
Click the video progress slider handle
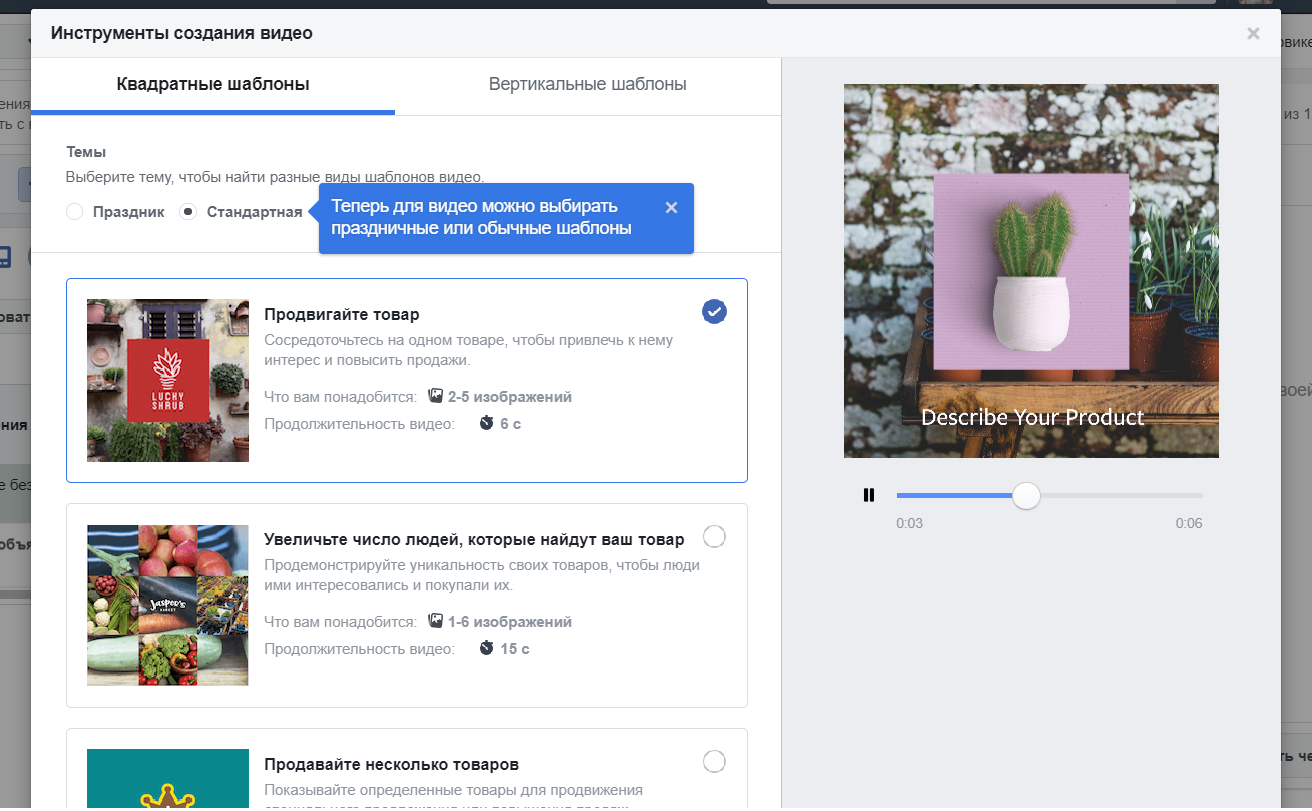click(x=1025, y=495)
